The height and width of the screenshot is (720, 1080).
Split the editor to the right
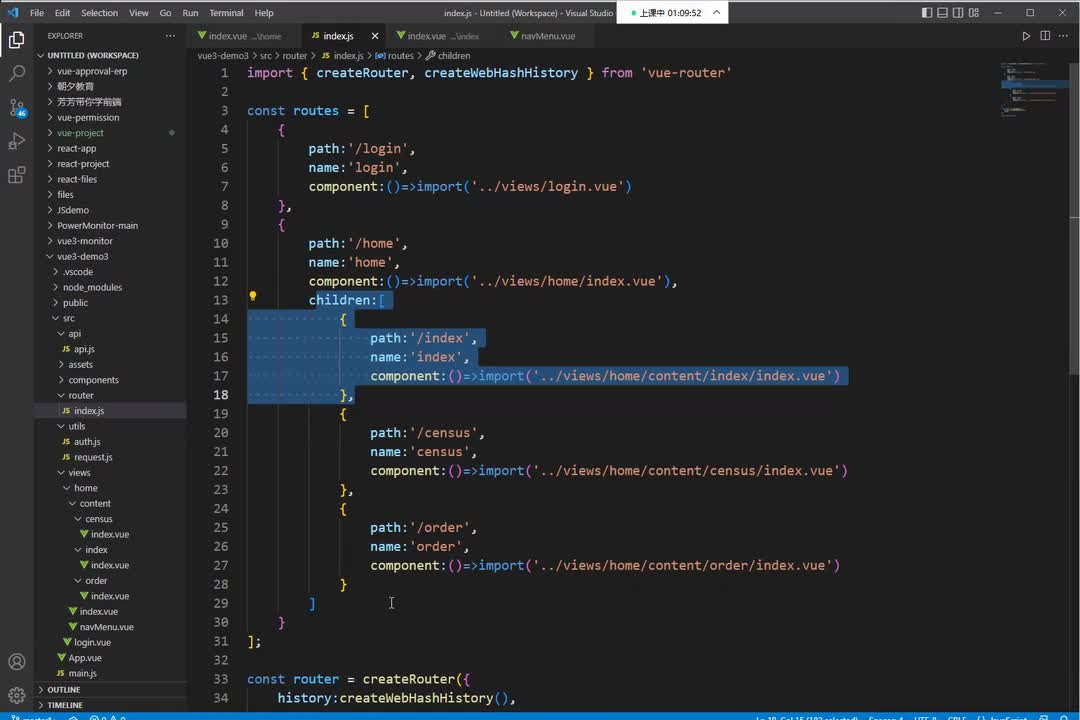pyautogui.click(x=1045, y=36)
